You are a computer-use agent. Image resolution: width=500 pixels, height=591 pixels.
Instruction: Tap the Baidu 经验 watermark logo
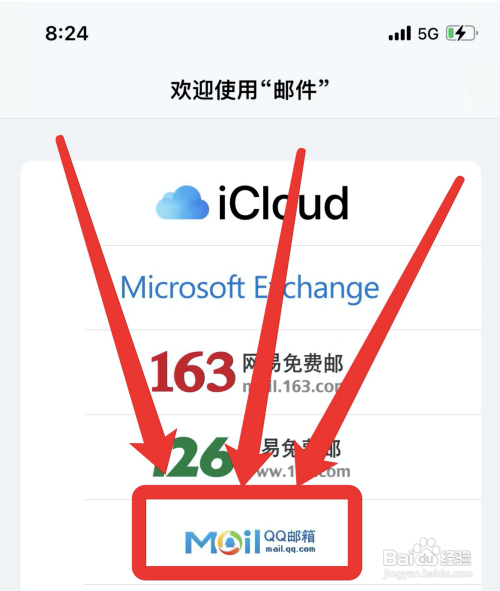(x=427, y=554)
